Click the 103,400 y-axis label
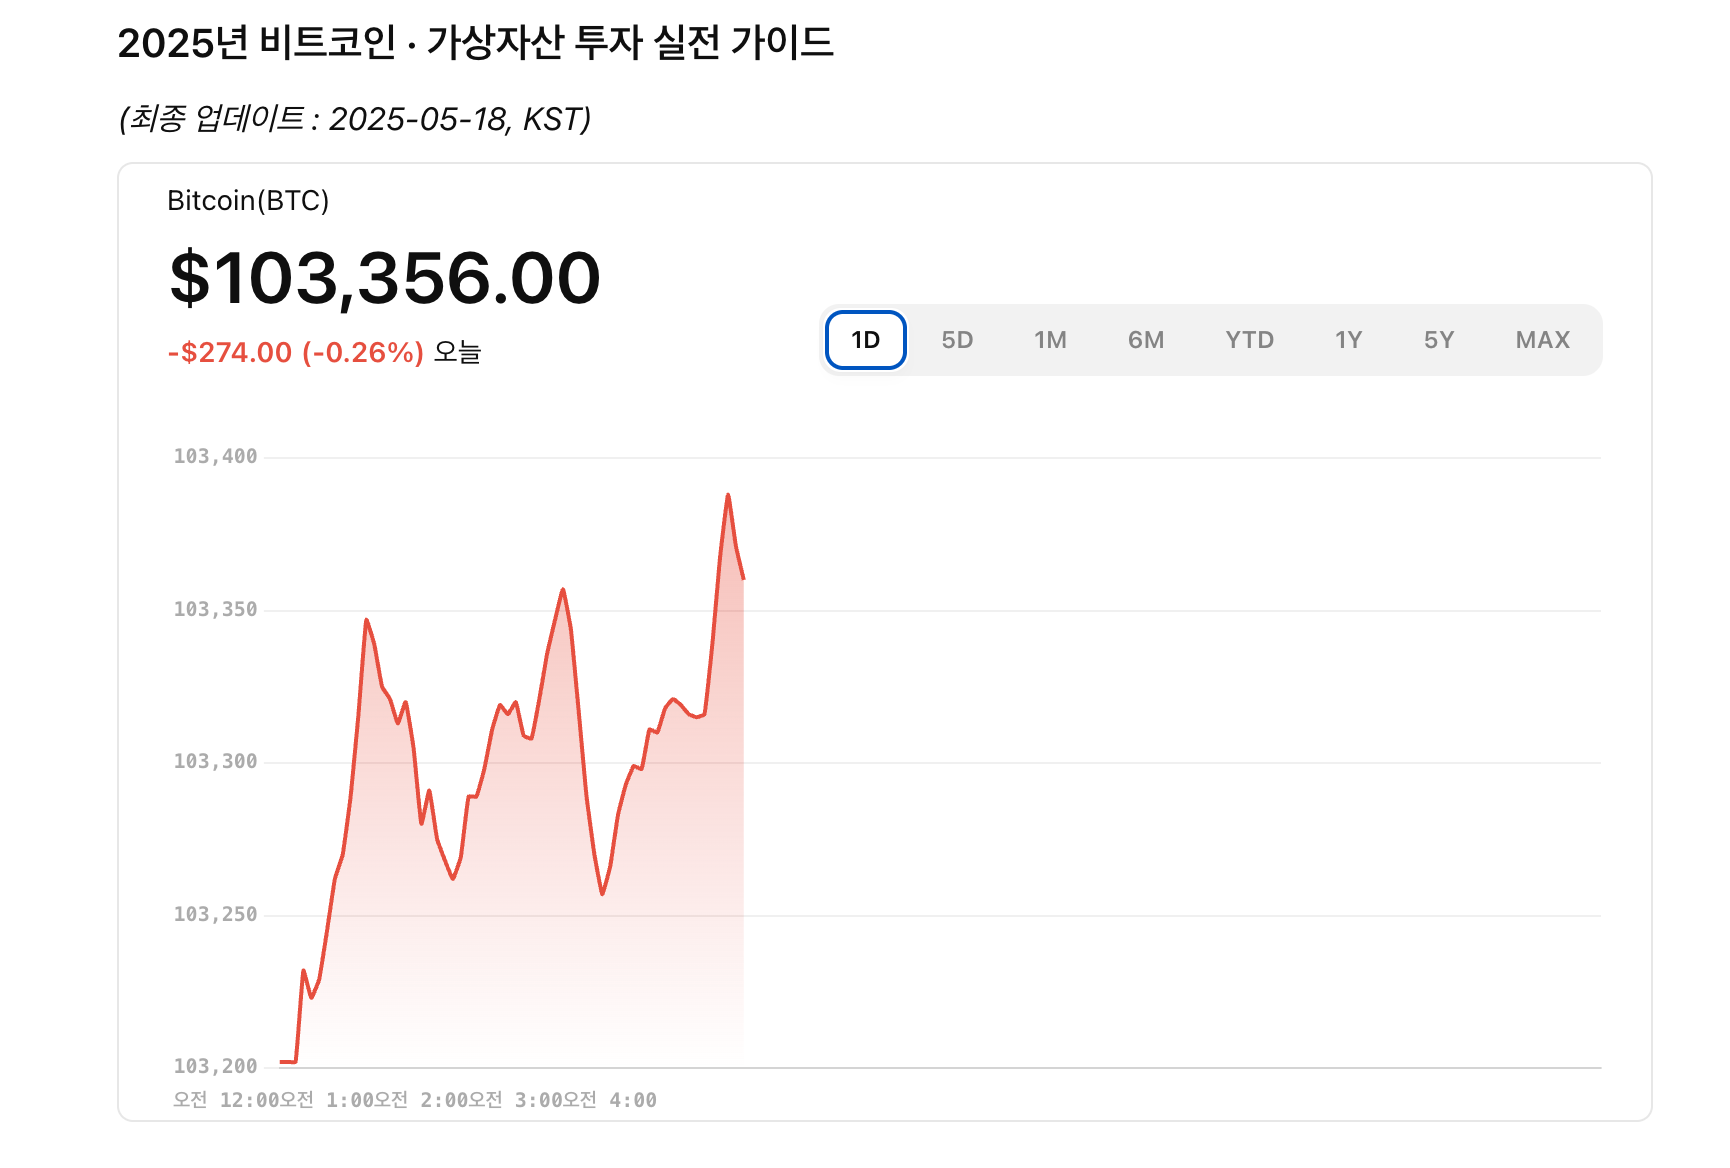This screenshot has width=1730, height=1168. click(216, 456)
